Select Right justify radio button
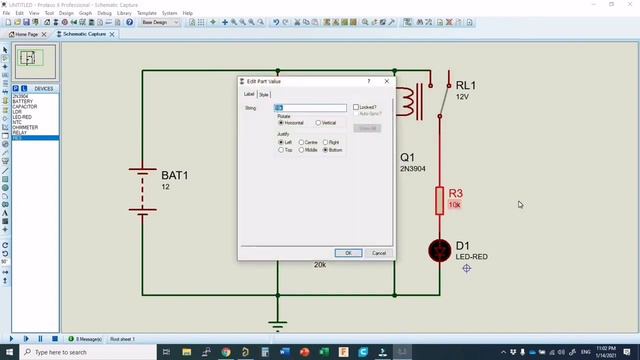The width and height of the screenshot is (640, 360). click(325, 142)
